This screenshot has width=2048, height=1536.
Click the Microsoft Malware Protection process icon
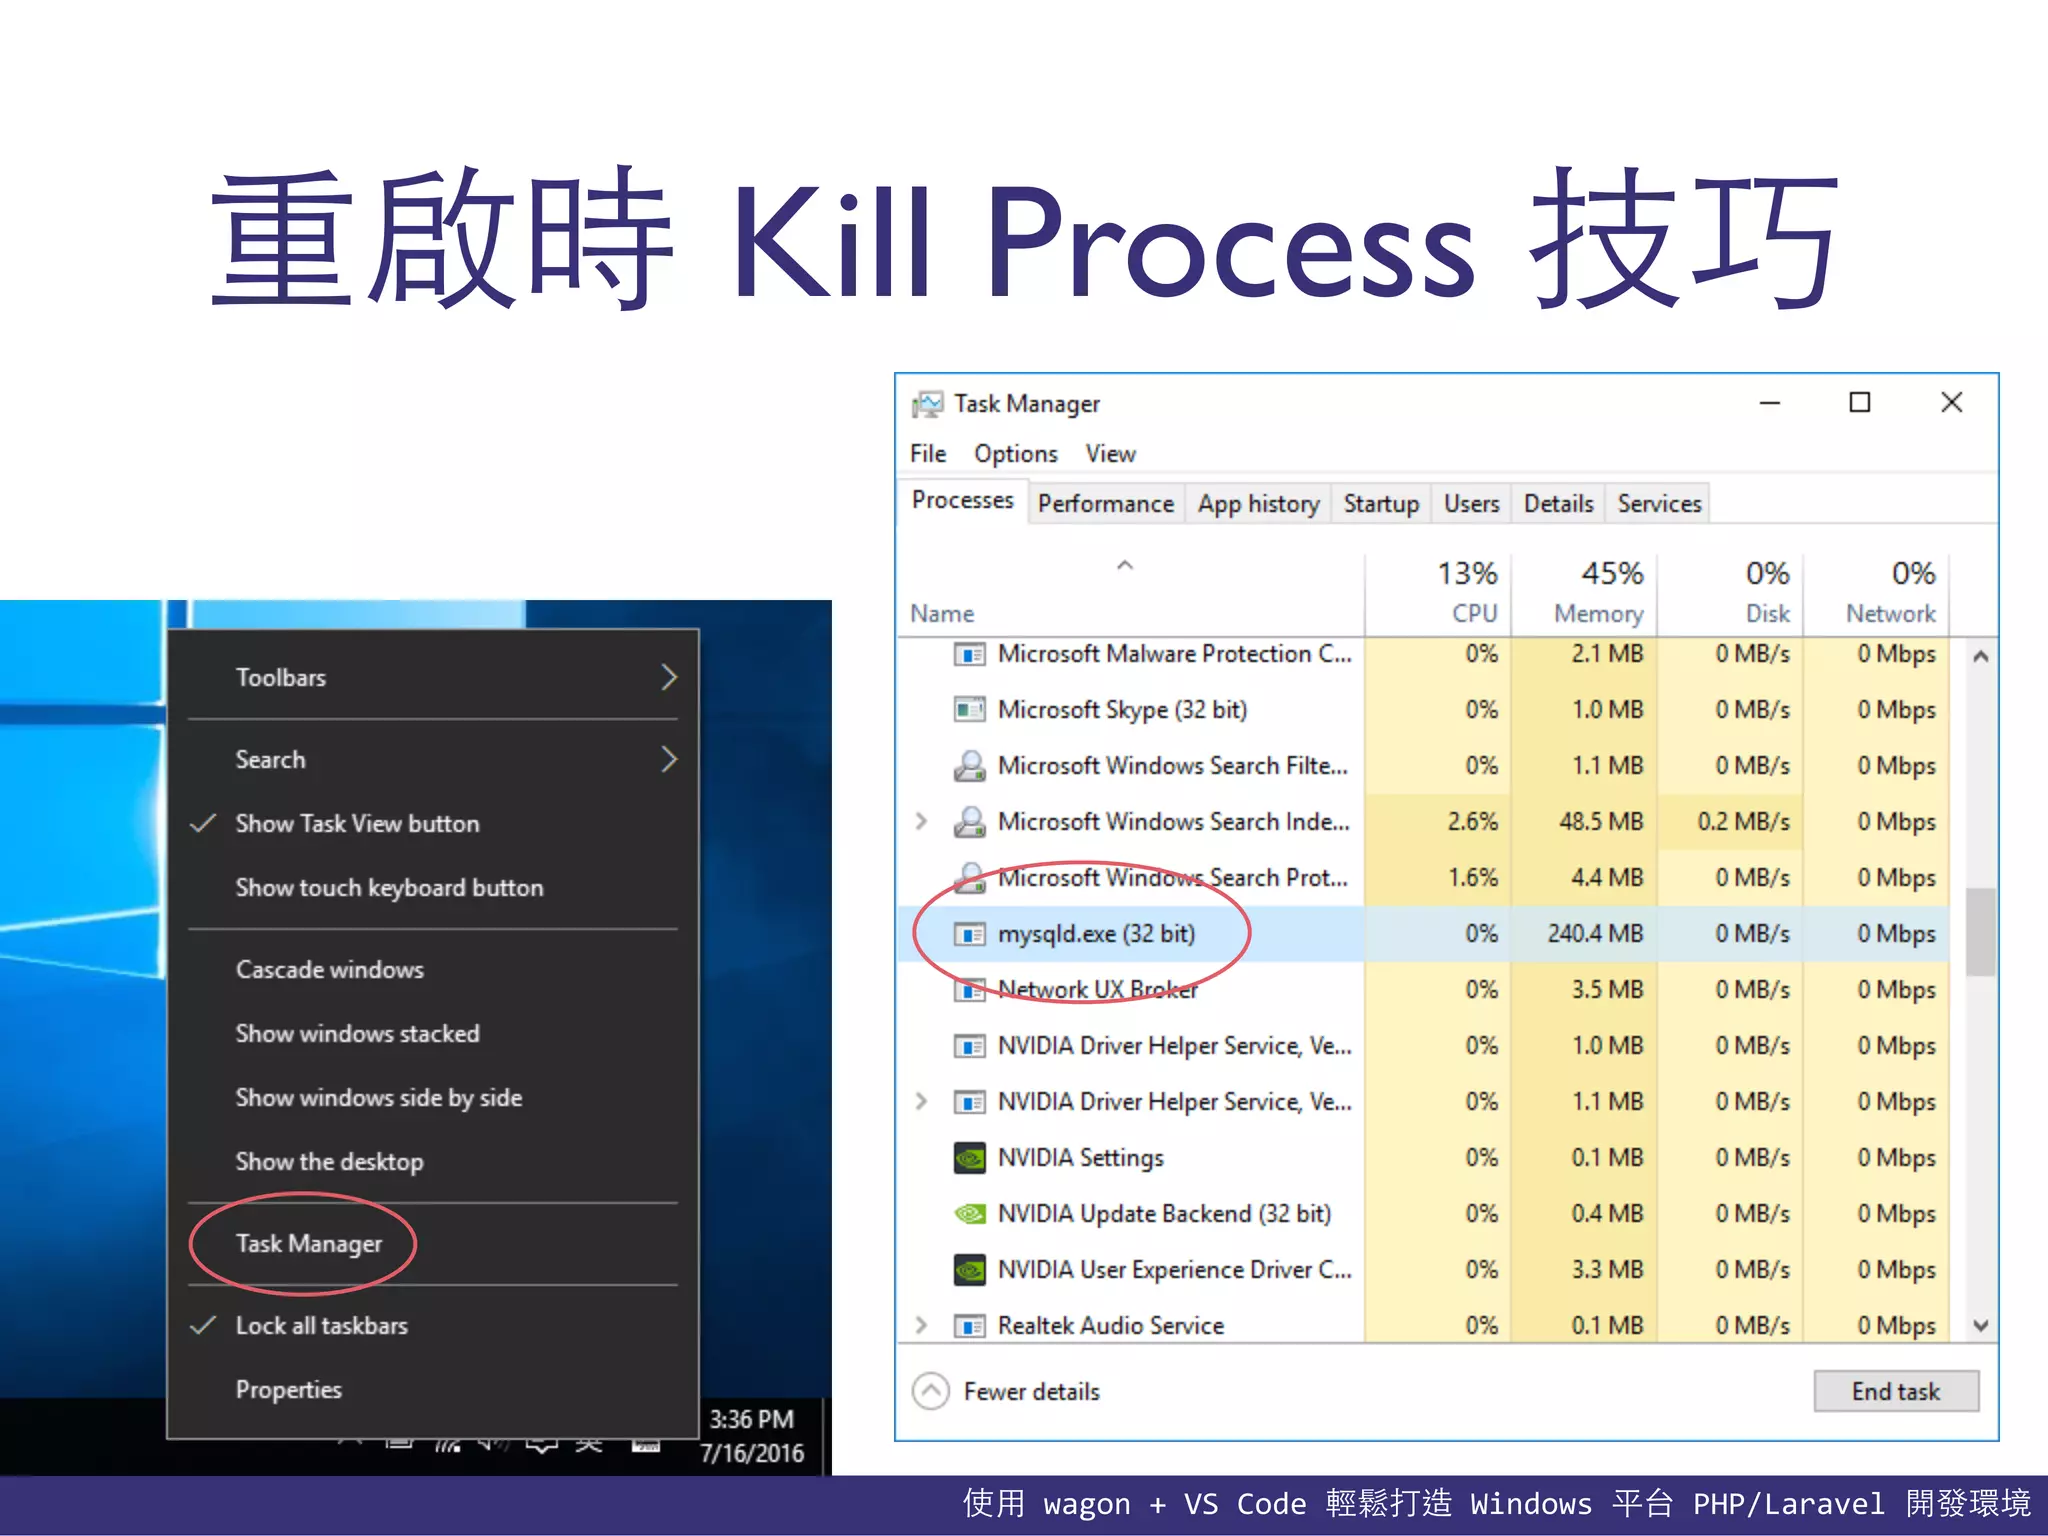click(x=969, y=654)
